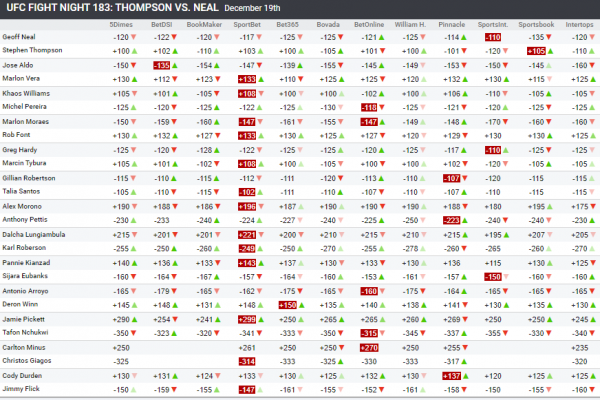Click red down arrow beside Geoff Neal's 5Dimes -120
Image resolution: width=600 pixels, height=400 pixels.
click(134, 38)
